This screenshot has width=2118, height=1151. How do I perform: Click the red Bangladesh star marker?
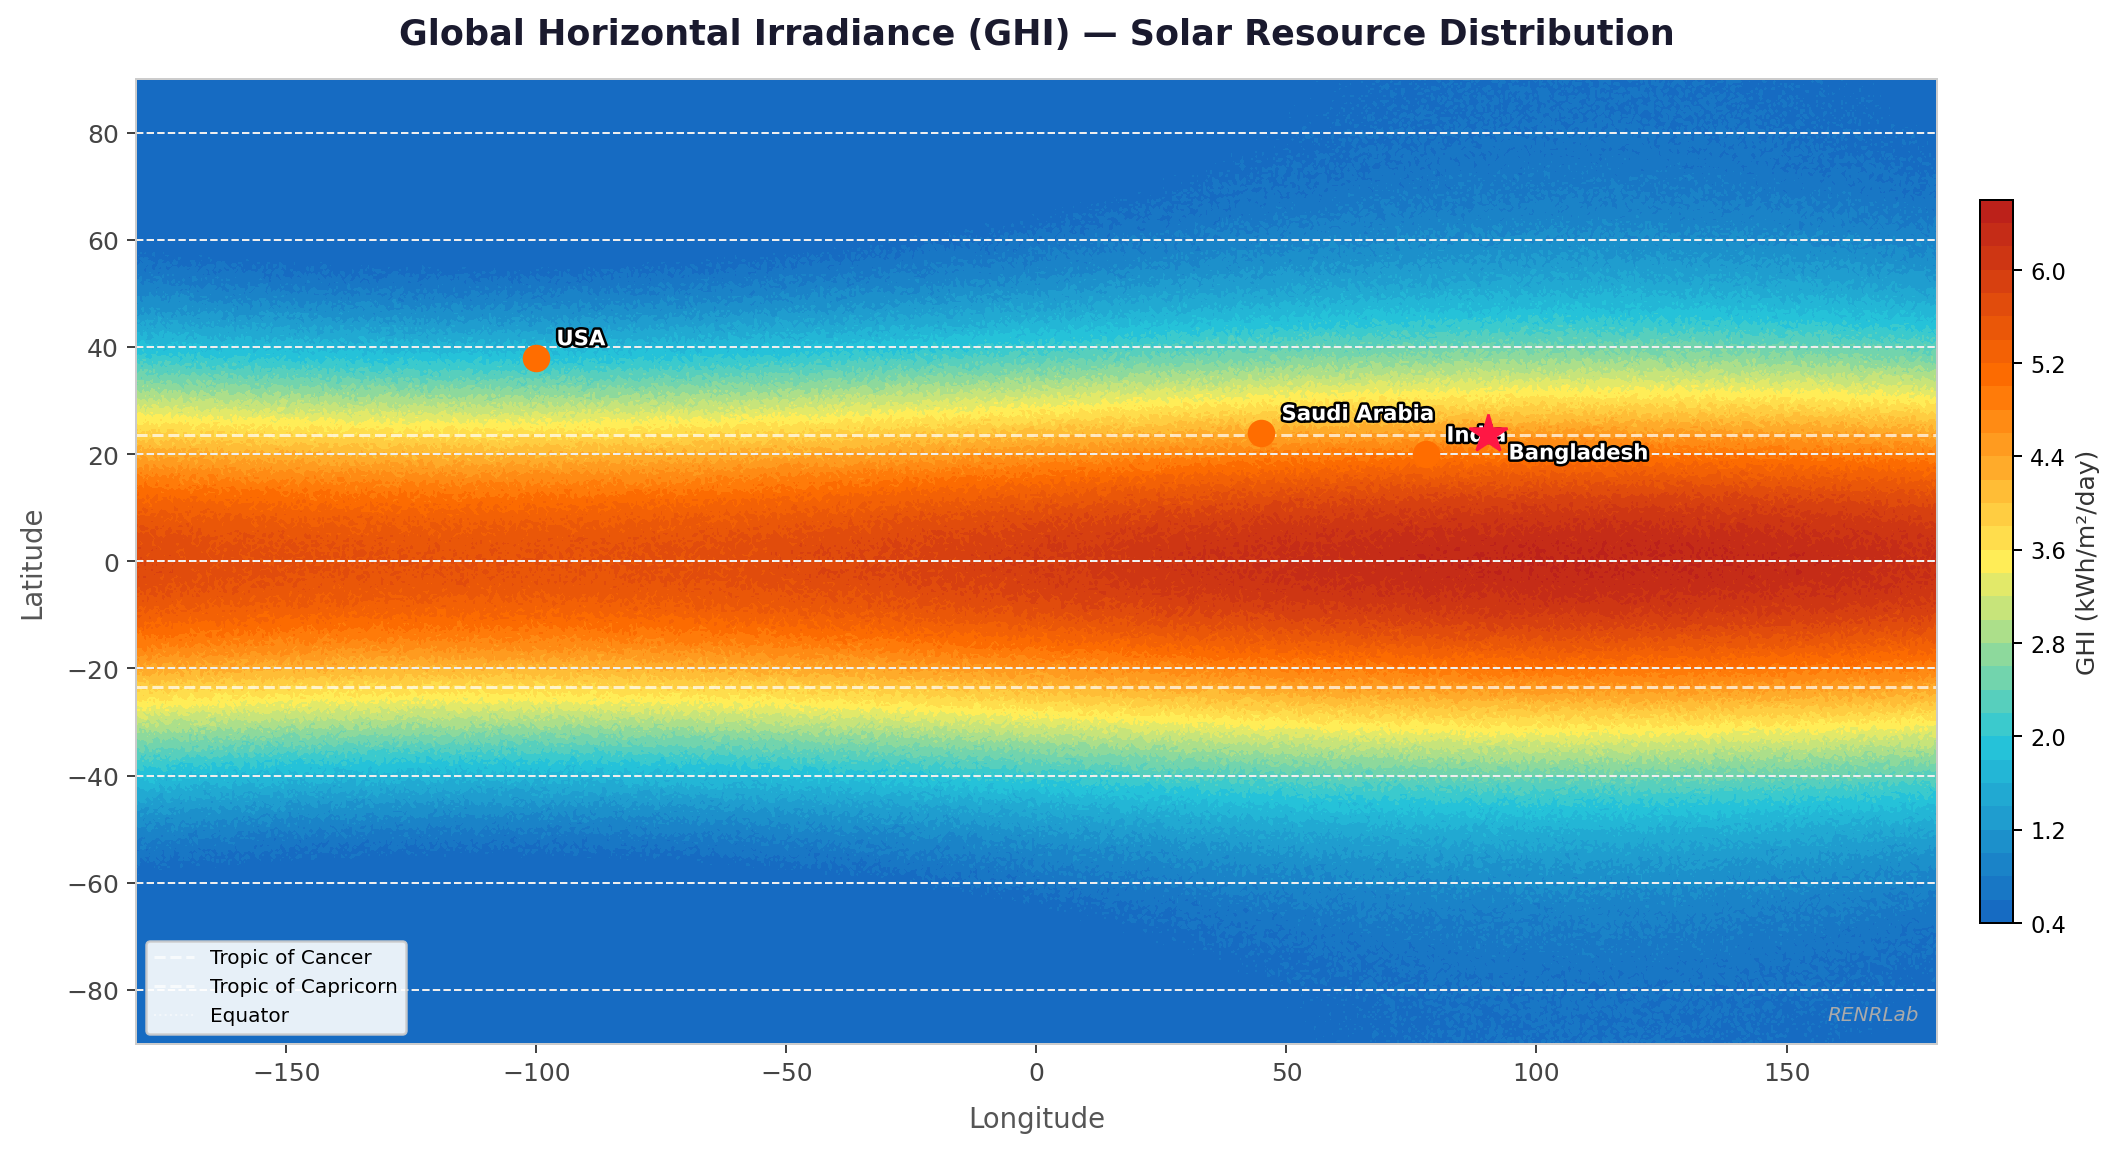coord(1488,434)
